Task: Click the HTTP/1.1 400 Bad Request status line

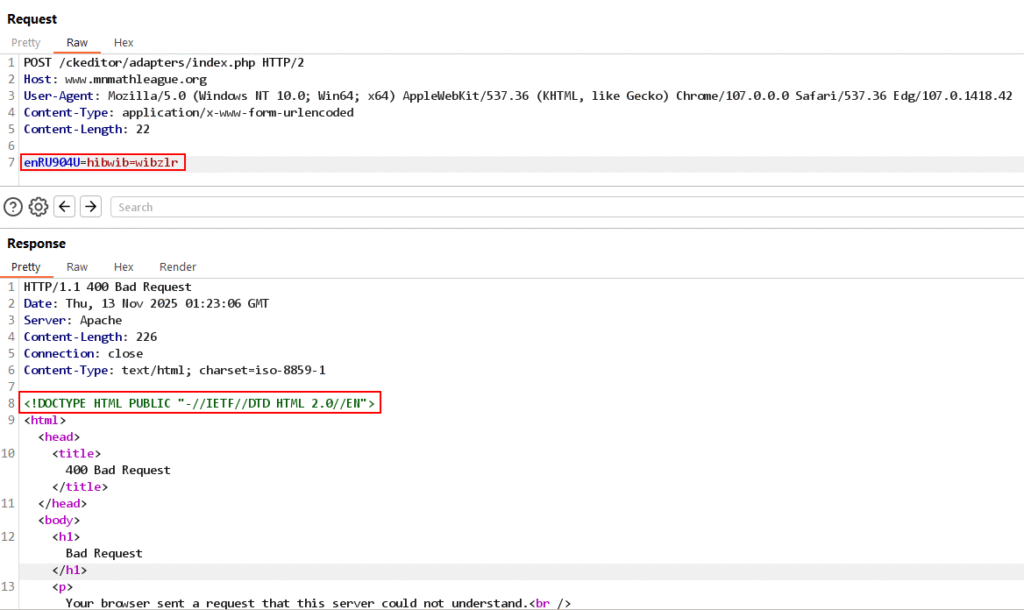Action: (107, 287)
